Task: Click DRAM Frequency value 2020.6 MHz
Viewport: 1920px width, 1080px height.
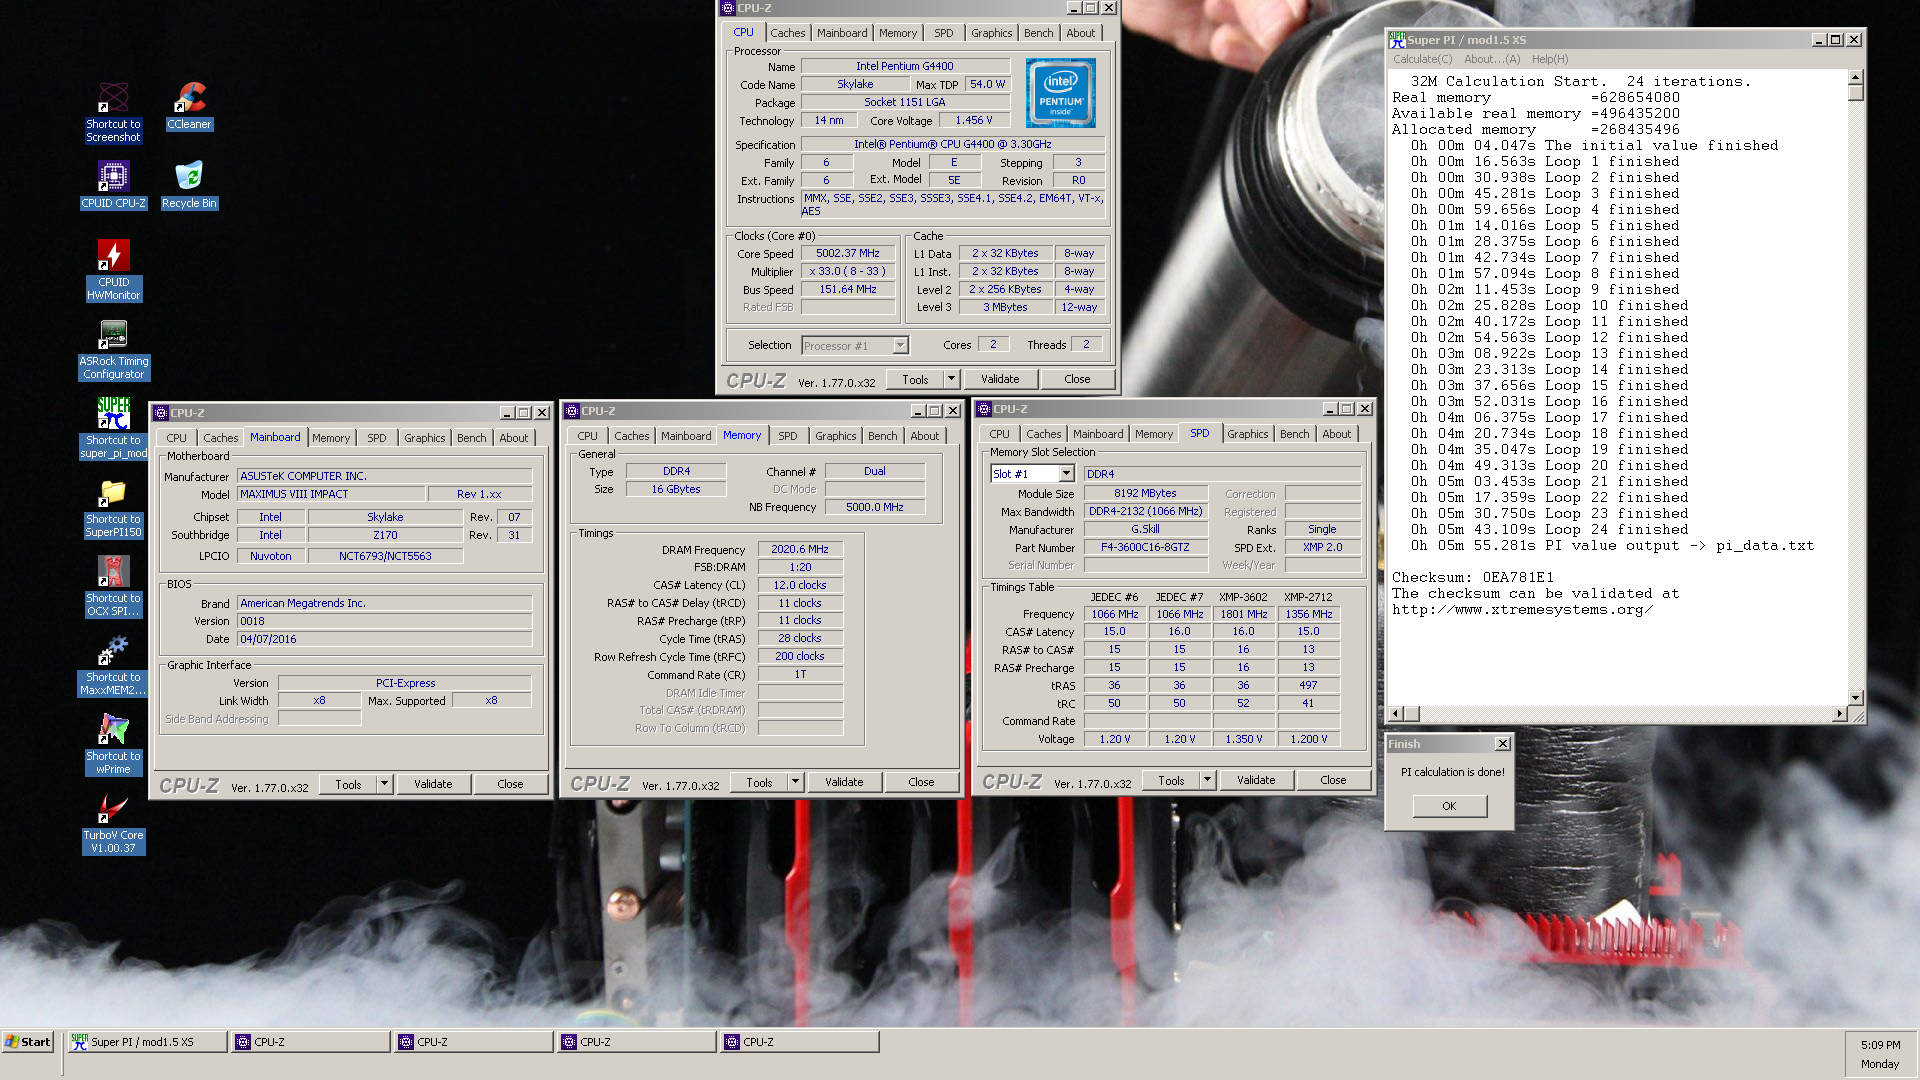Action: (x=799, y=549)
